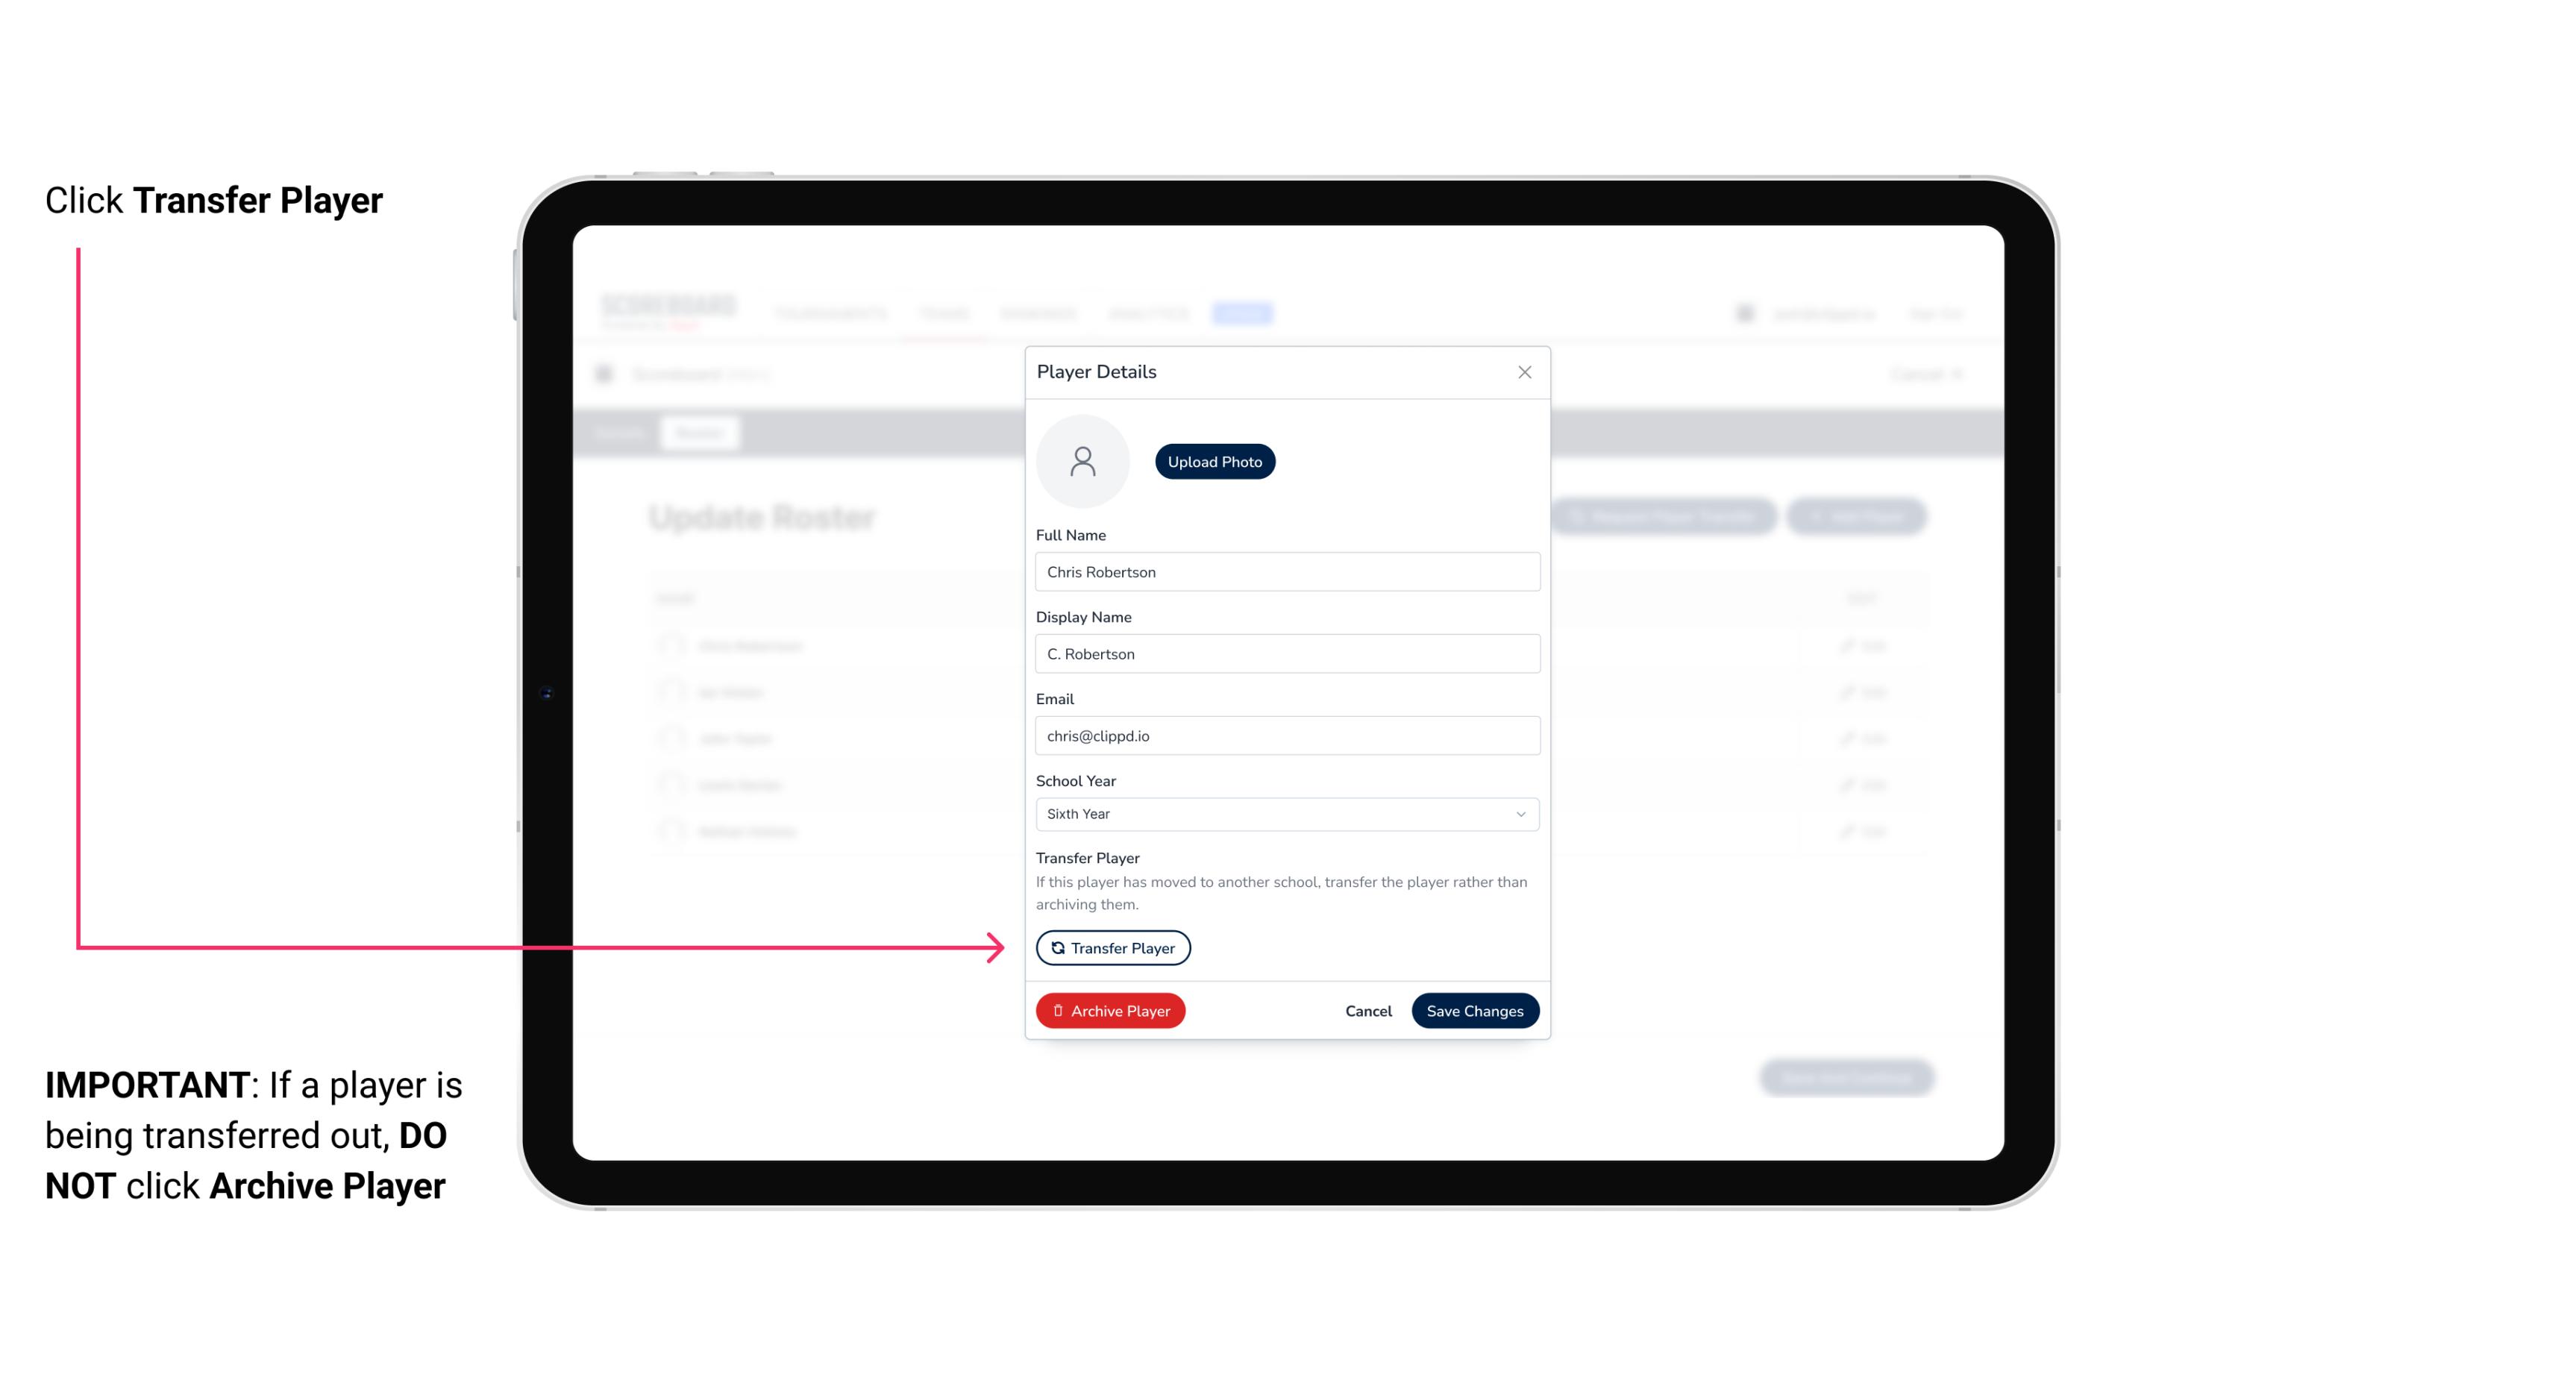This screenshot has height=1386, width=2576.
Task: Click Display Name input field
Action: (x=1285, y=653)
